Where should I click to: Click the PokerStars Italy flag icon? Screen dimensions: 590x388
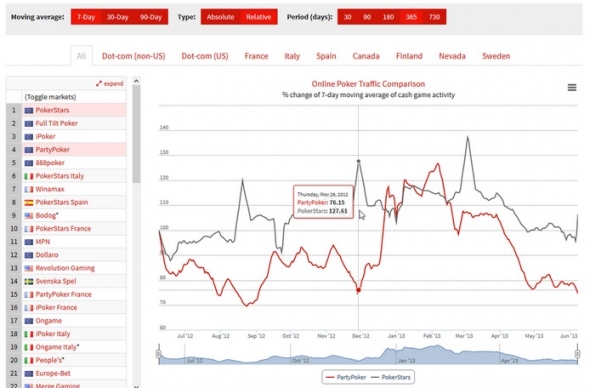(29, 176)
